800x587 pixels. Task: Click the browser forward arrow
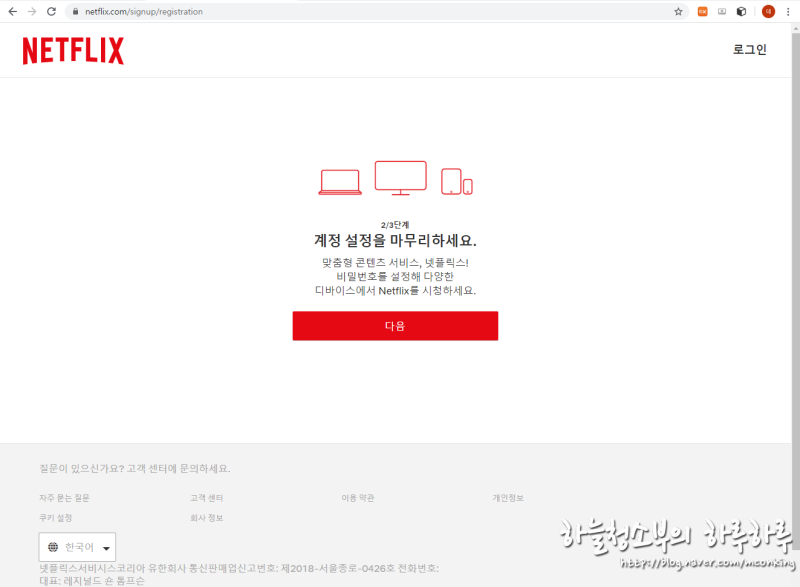point(32,11)
